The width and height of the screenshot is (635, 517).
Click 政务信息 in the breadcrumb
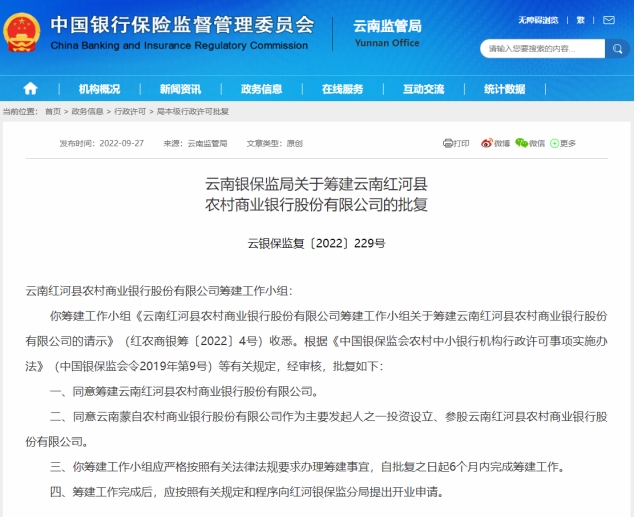click(x=87, y=111)
